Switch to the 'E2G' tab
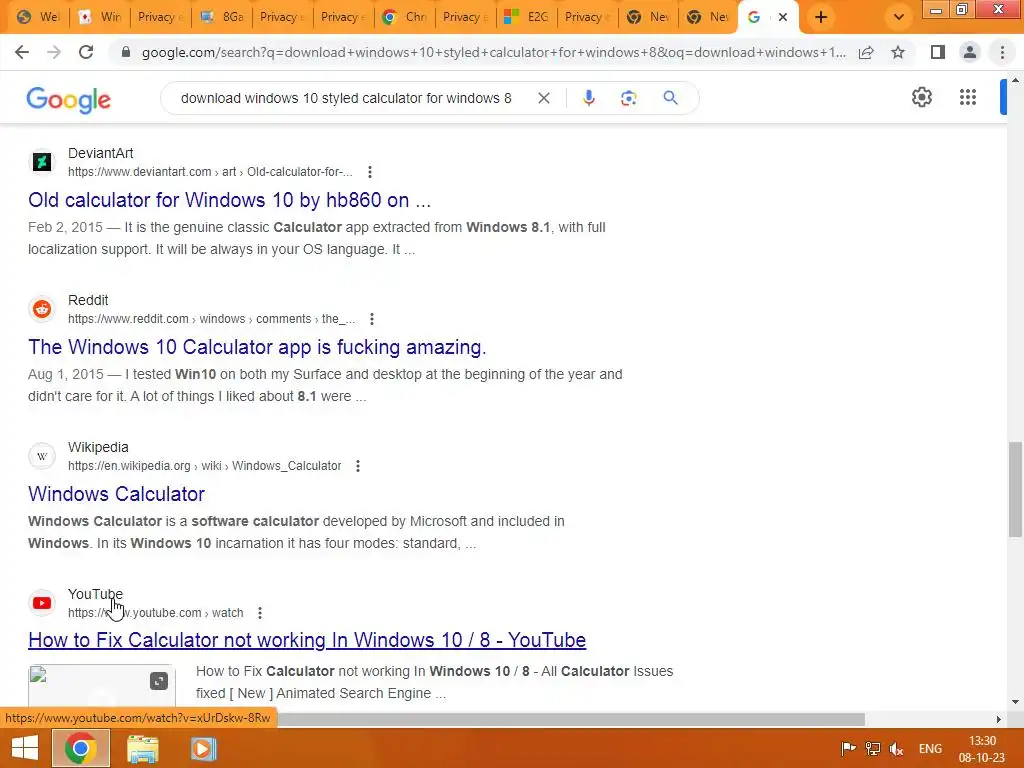 pos(528,17)
